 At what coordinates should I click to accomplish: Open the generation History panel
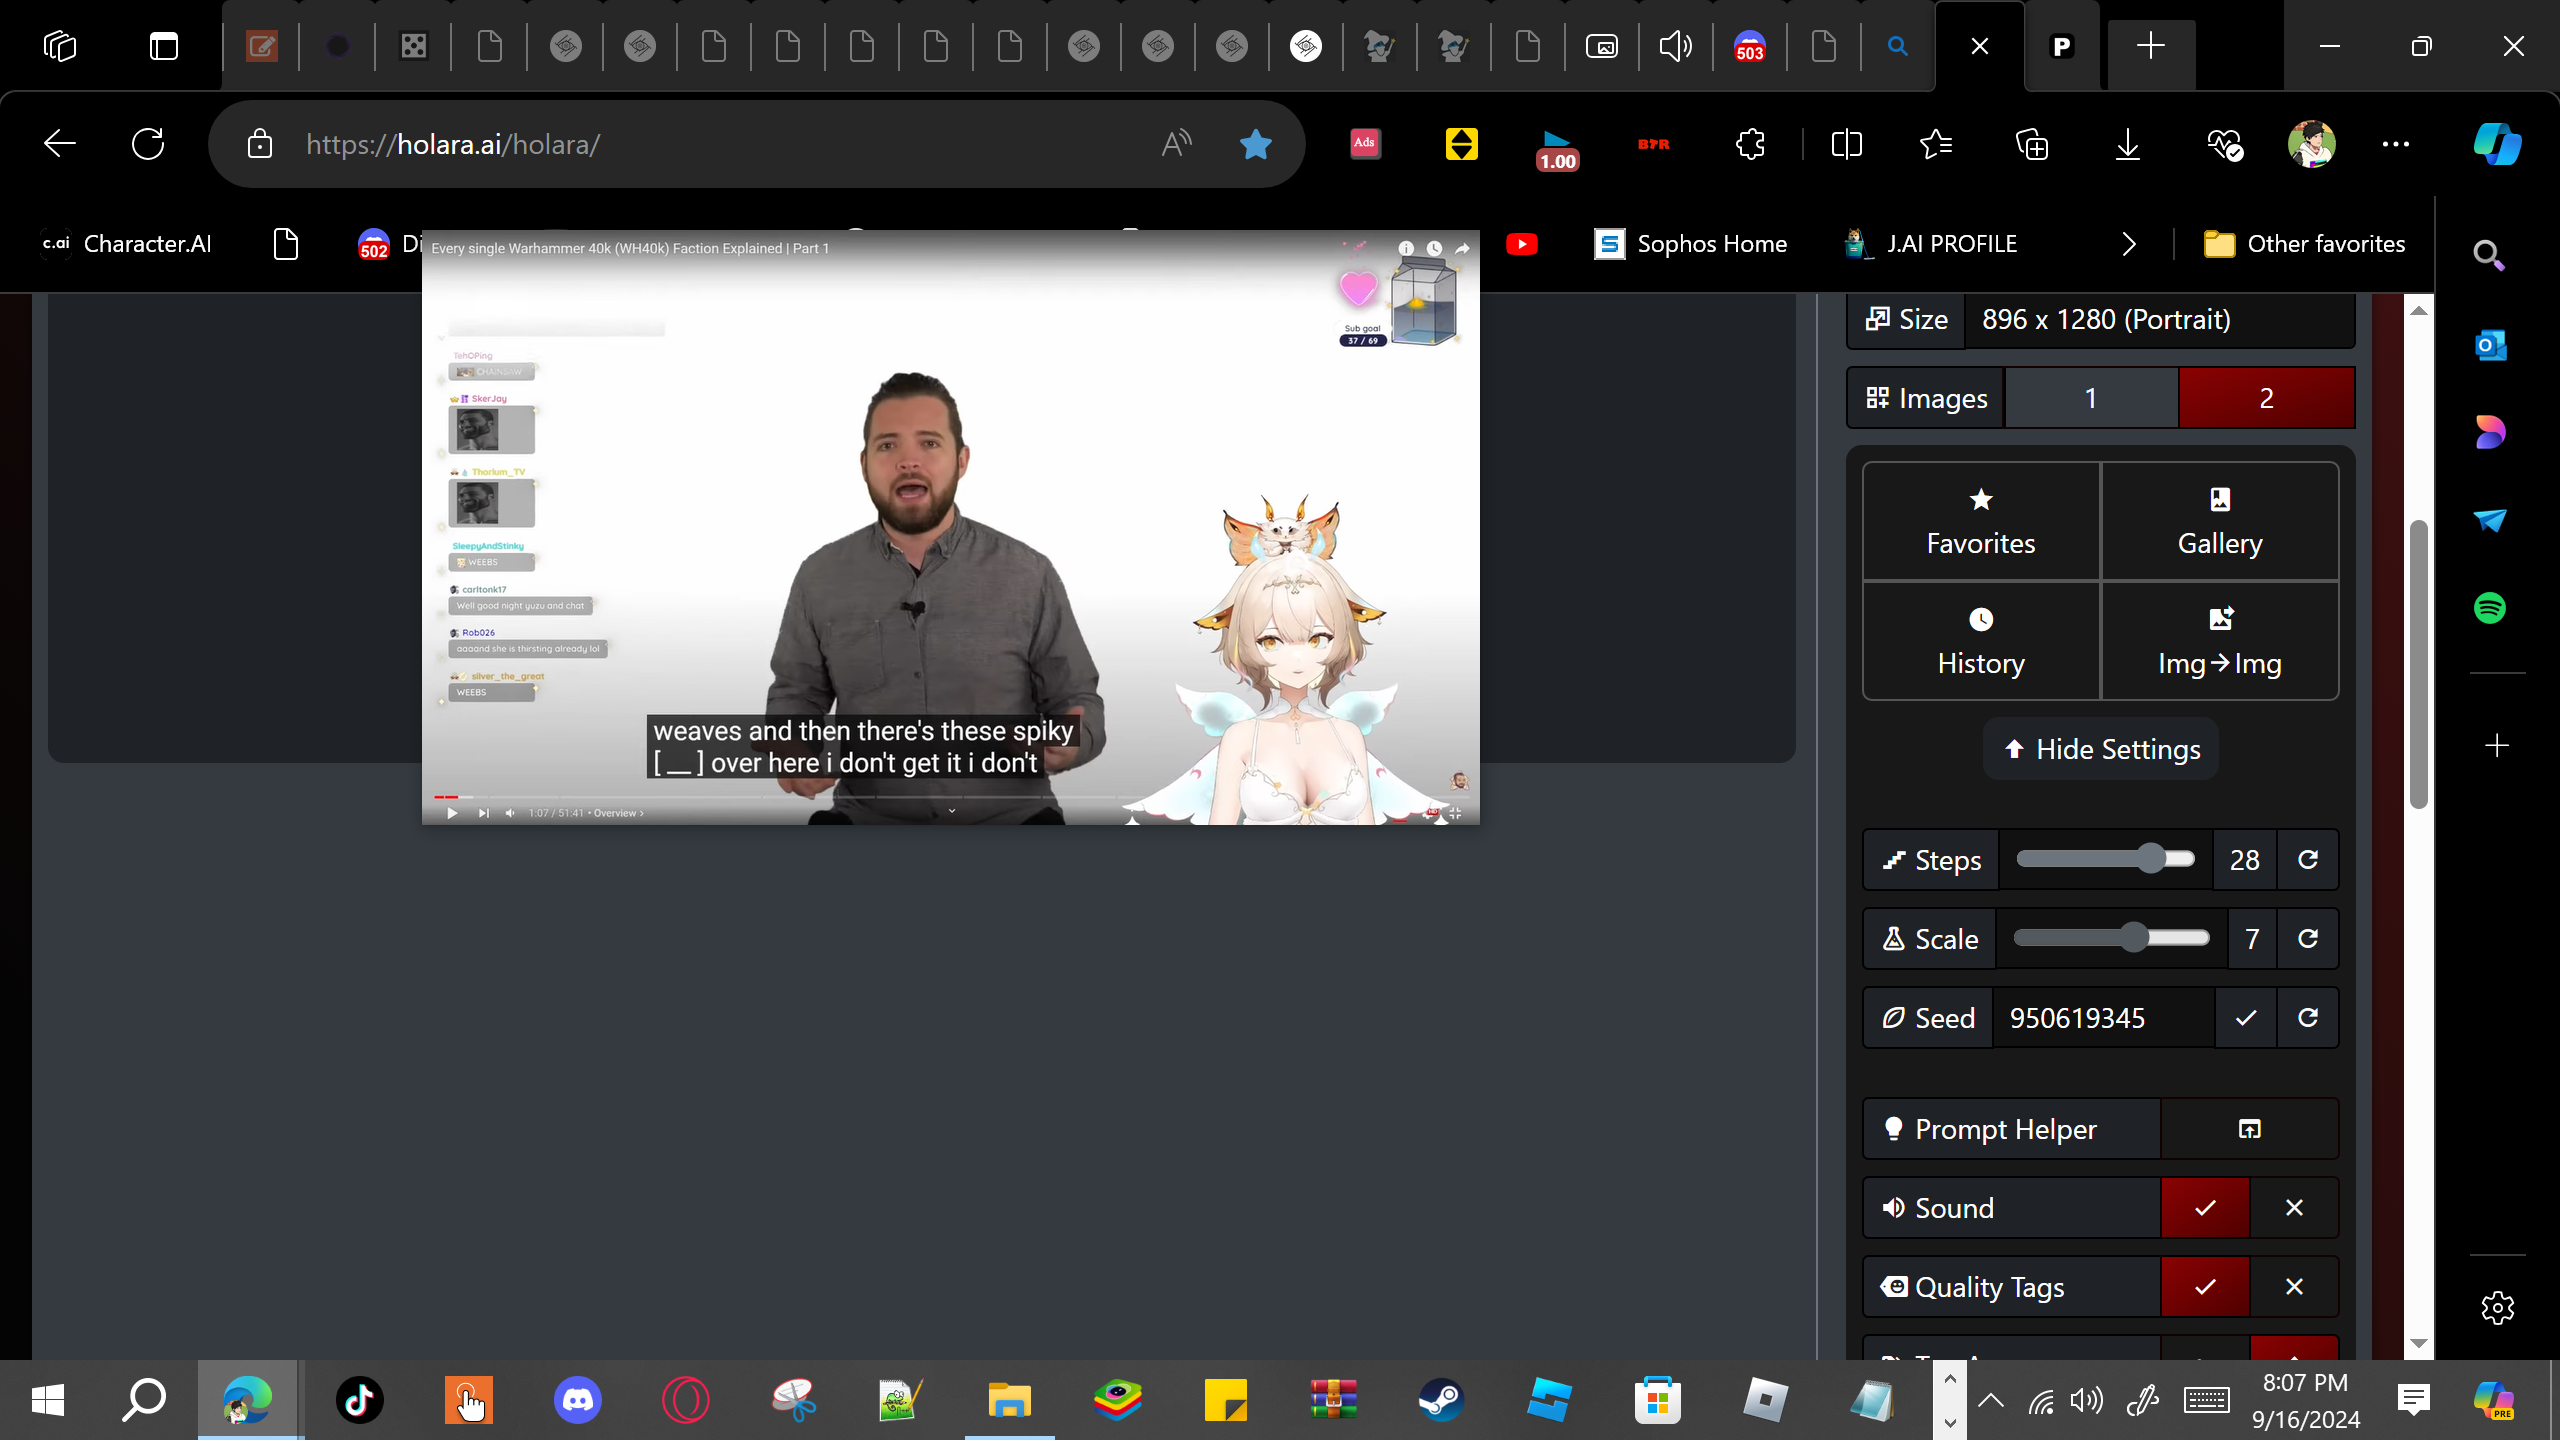tap(1980, 641)
